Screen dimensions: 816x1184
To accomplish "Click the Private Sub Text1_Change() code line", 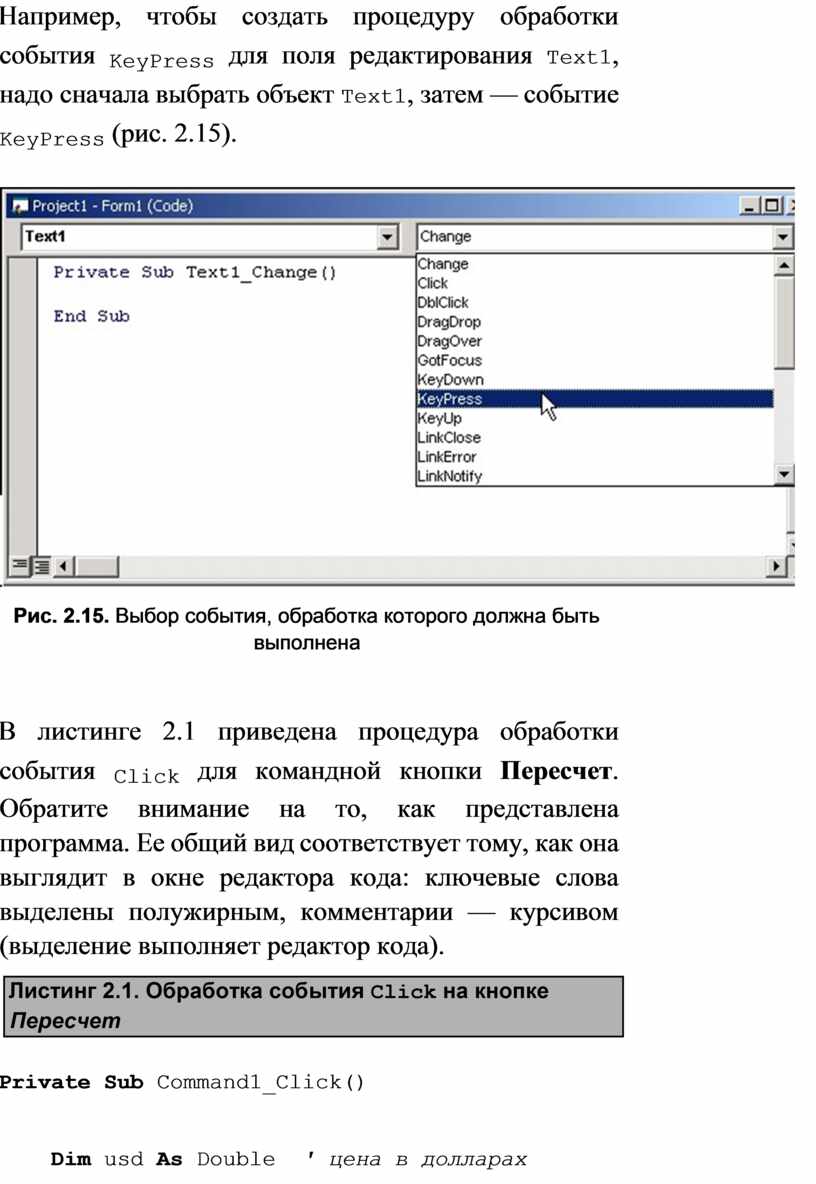I will click(x=195, y=272).
